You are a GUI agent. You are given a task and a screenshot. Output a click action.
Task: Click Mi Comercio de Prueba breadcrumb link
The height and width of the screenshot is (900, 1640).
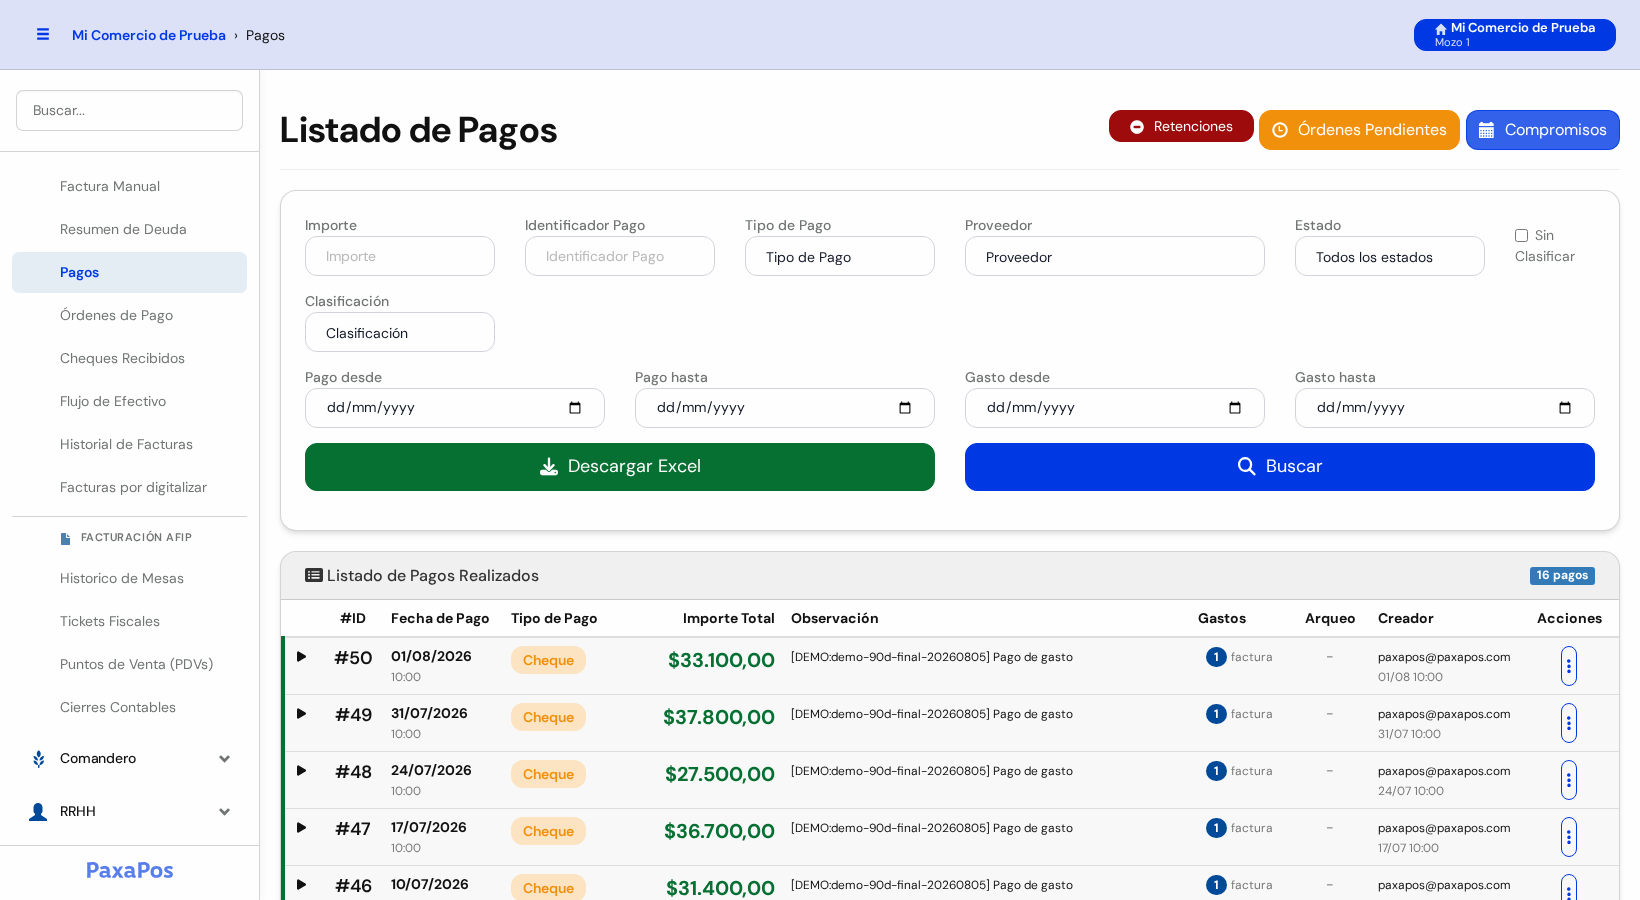pyautogui.click(x=149, y=35)
